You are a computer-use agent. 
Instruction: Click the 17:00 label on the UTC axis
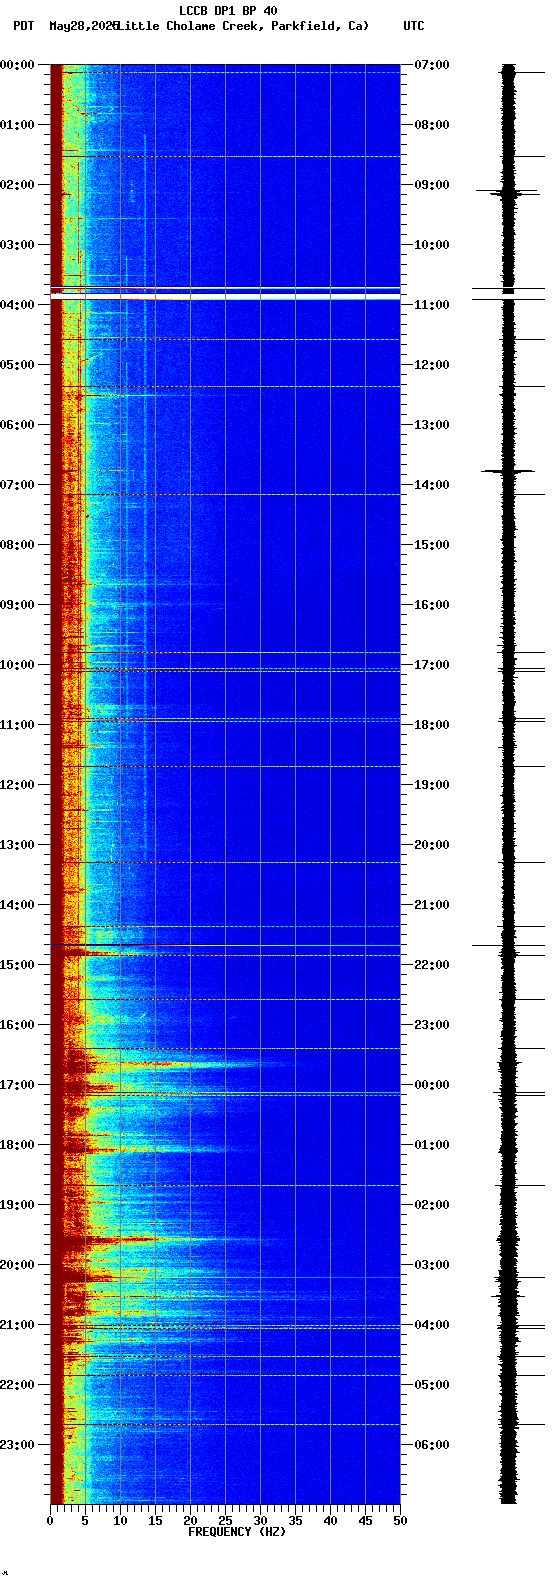(432, 665)
